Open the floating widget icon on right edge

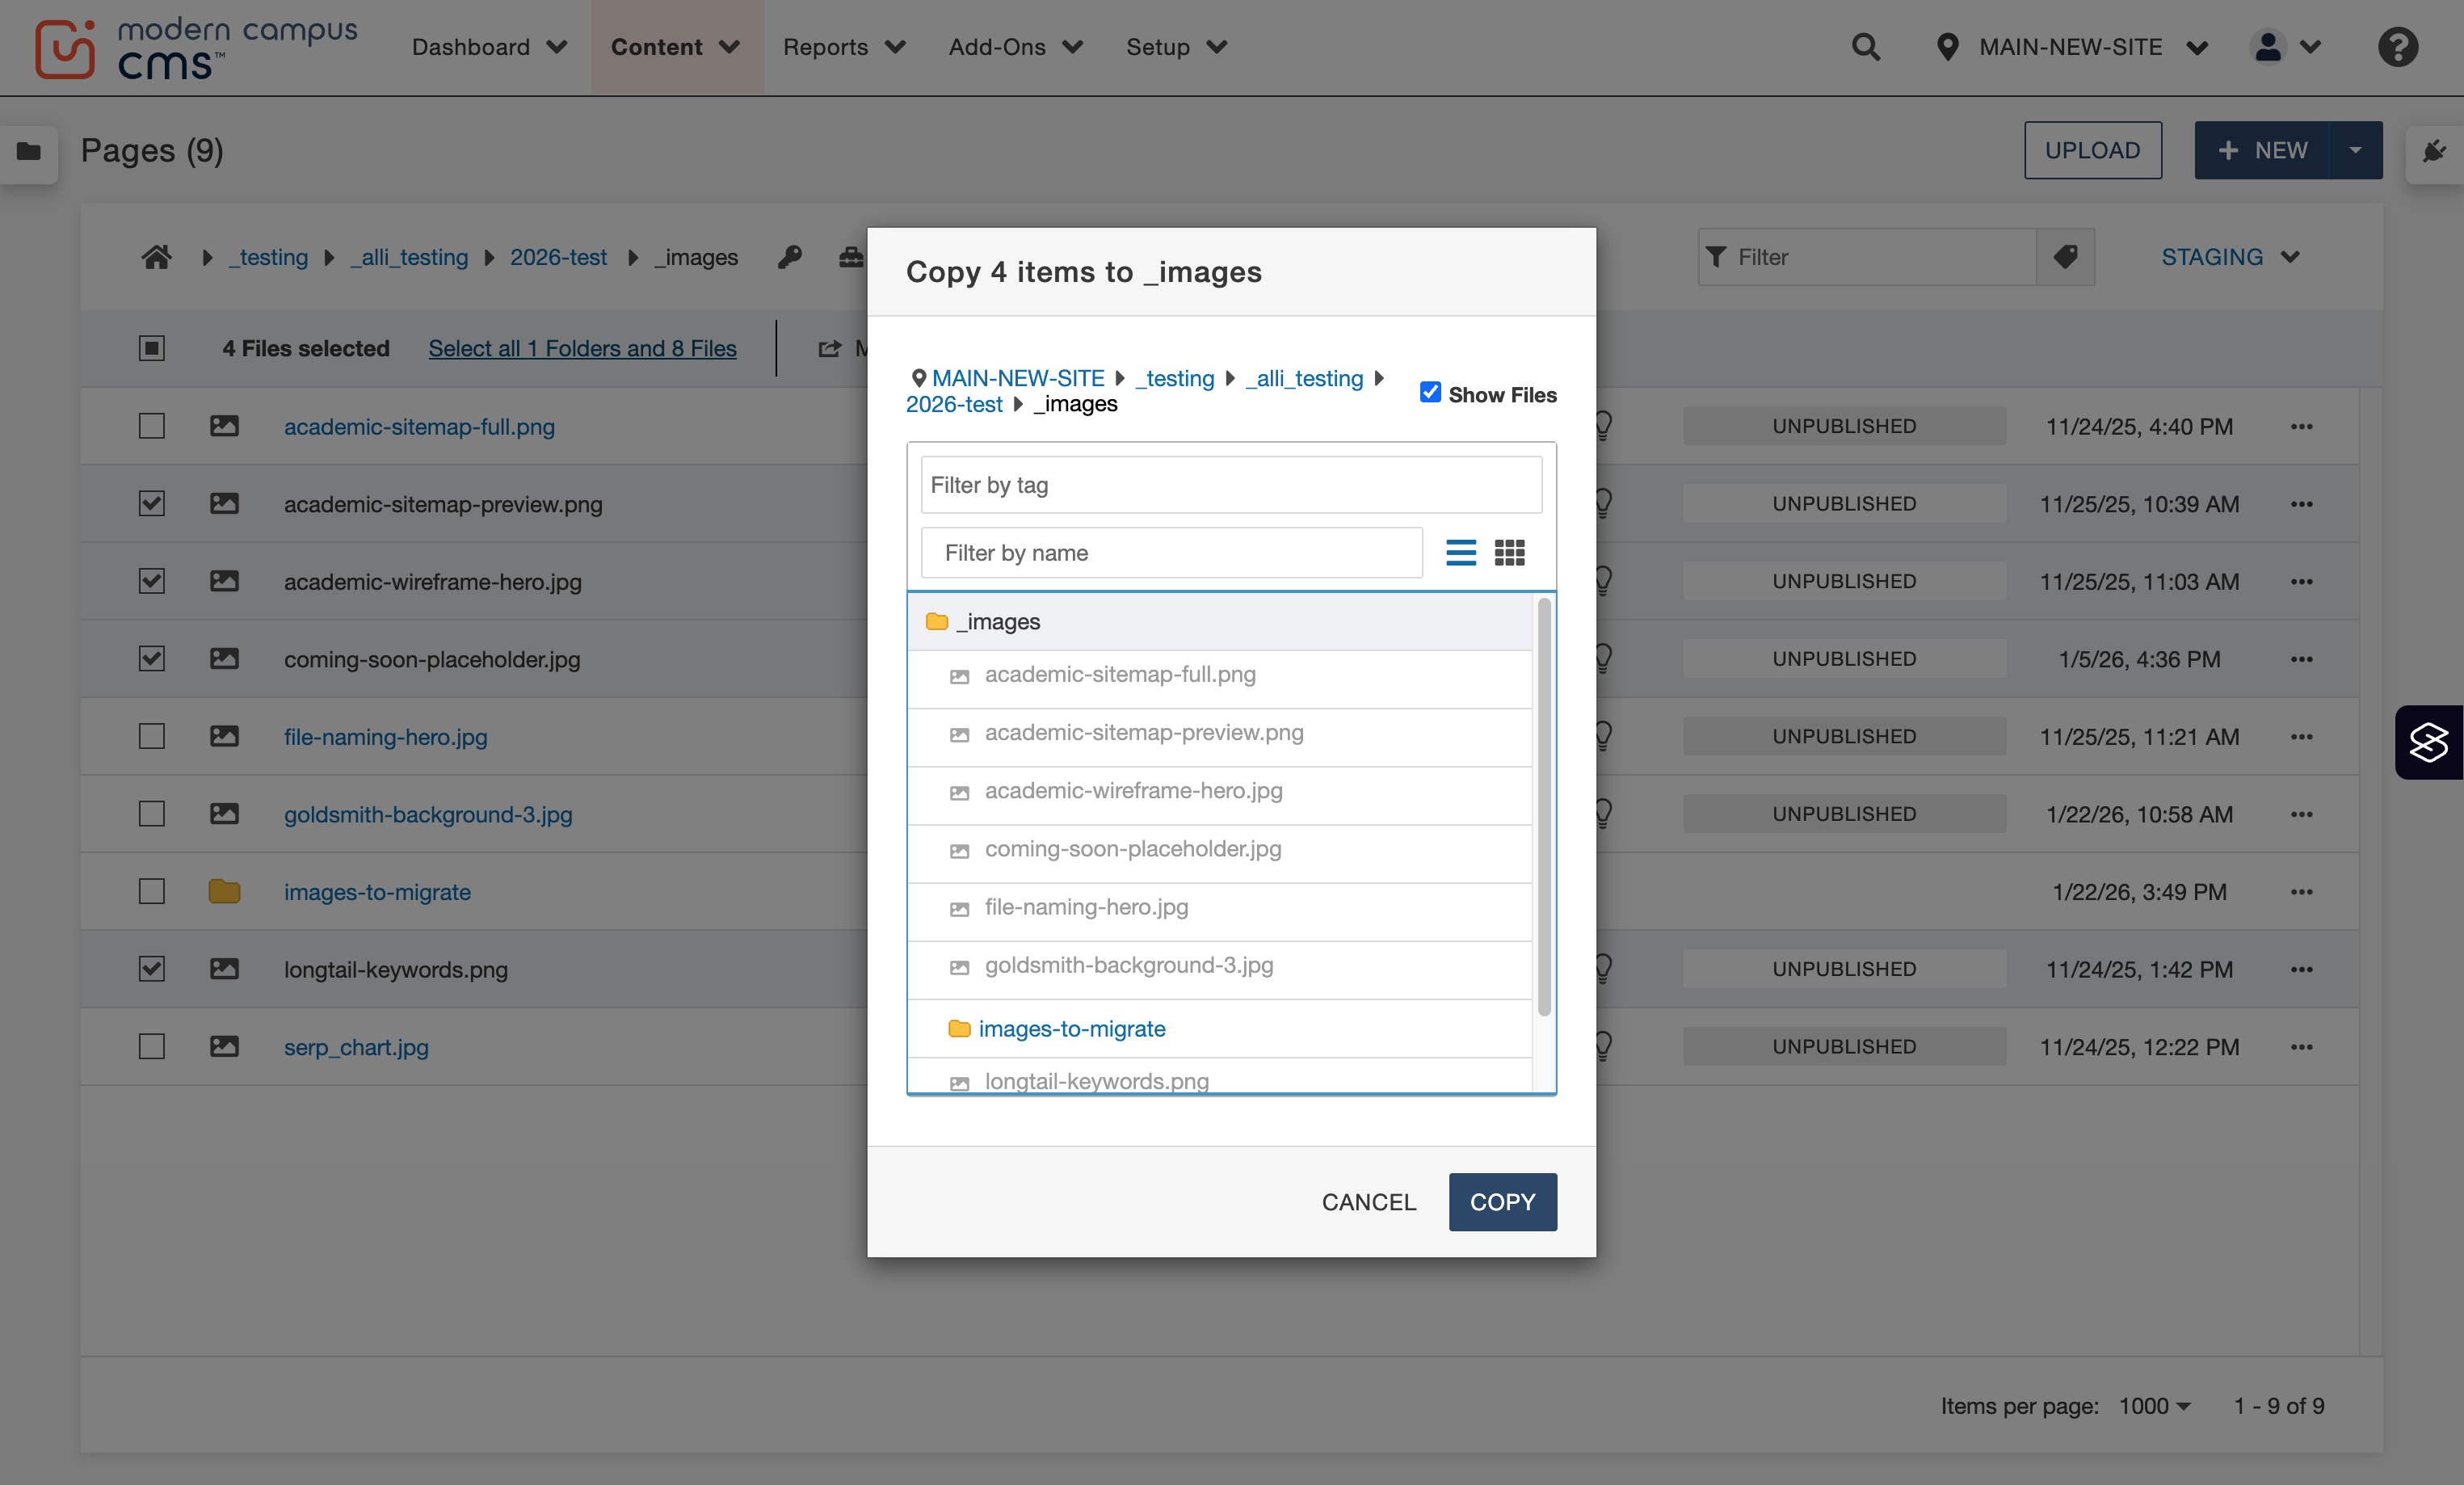[x=2428, y=742]
